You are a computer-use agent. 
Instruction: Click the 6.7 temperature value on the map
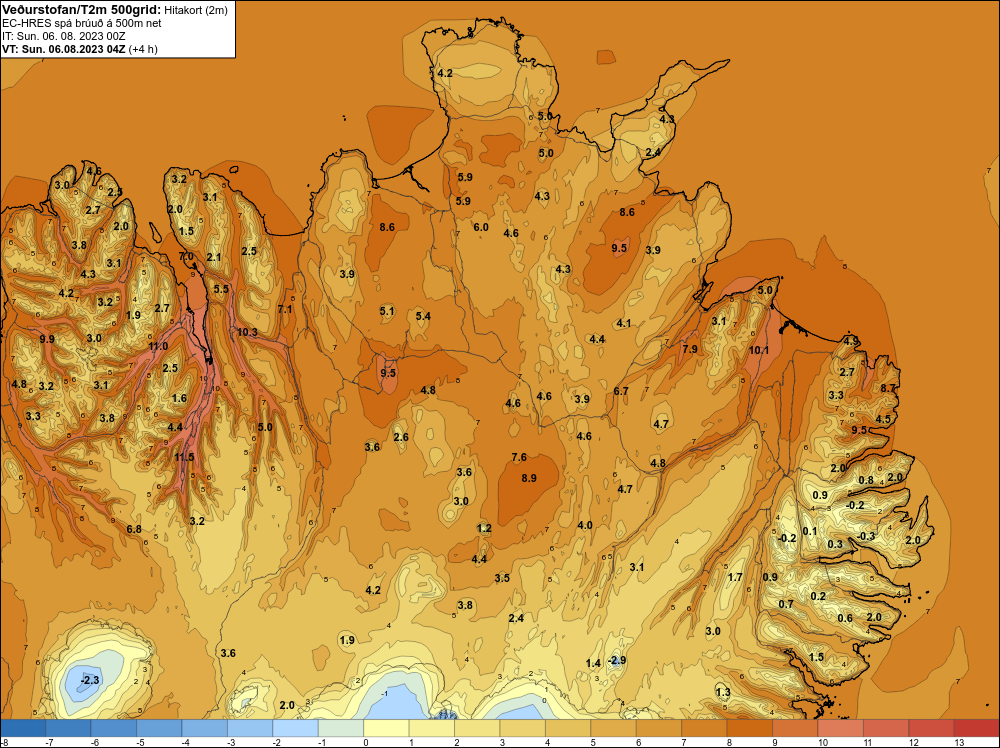click(x=621, y=391)
